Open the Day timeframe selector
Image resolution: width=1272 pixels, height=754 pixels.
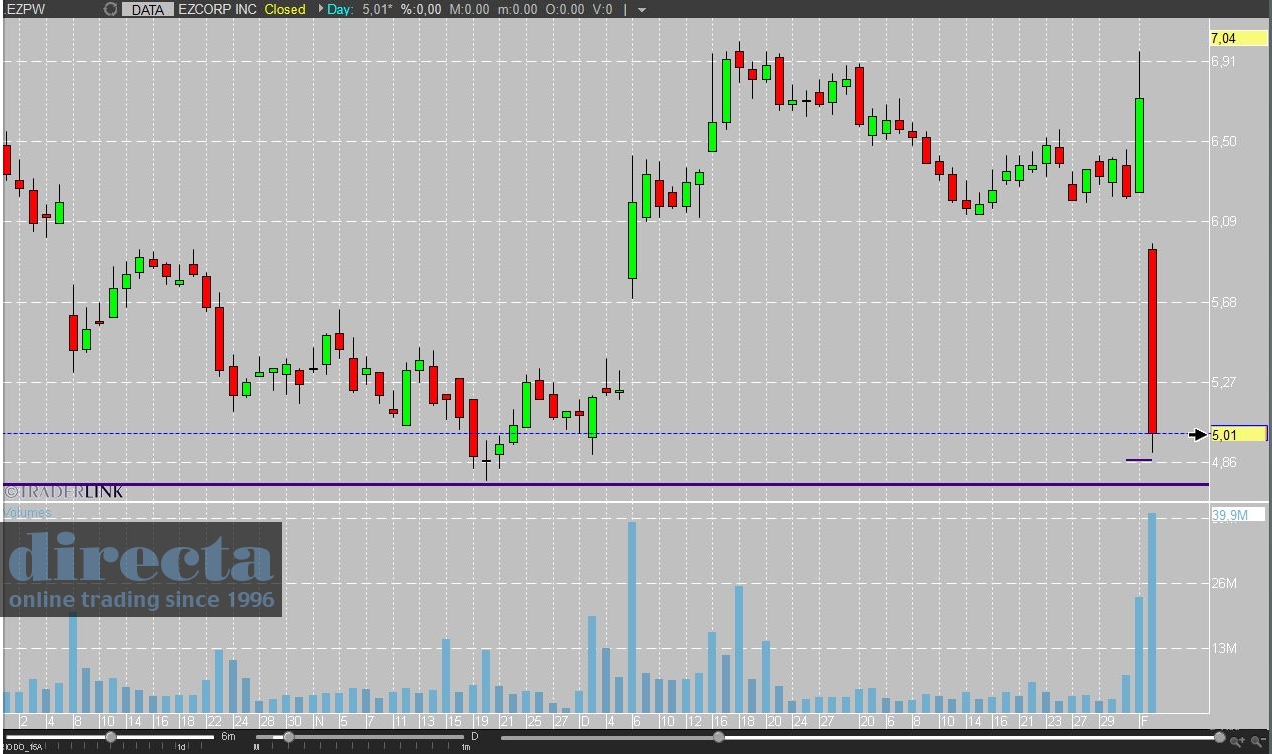[341, 9]
